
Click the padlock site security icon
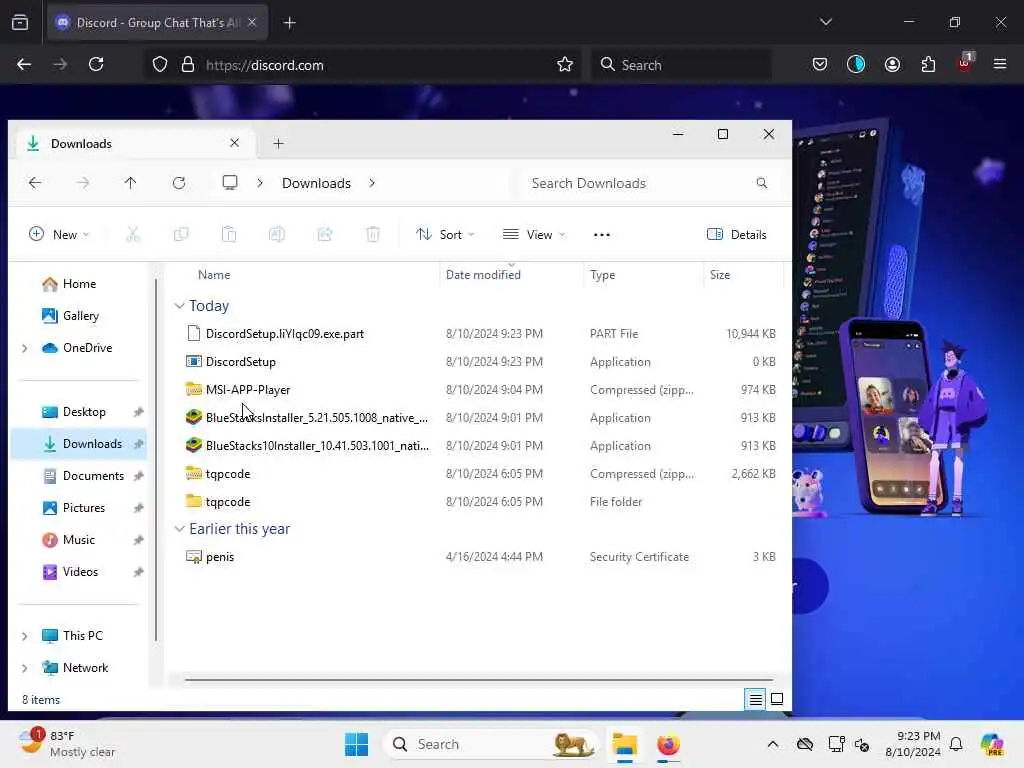click(x=188, y=64)
